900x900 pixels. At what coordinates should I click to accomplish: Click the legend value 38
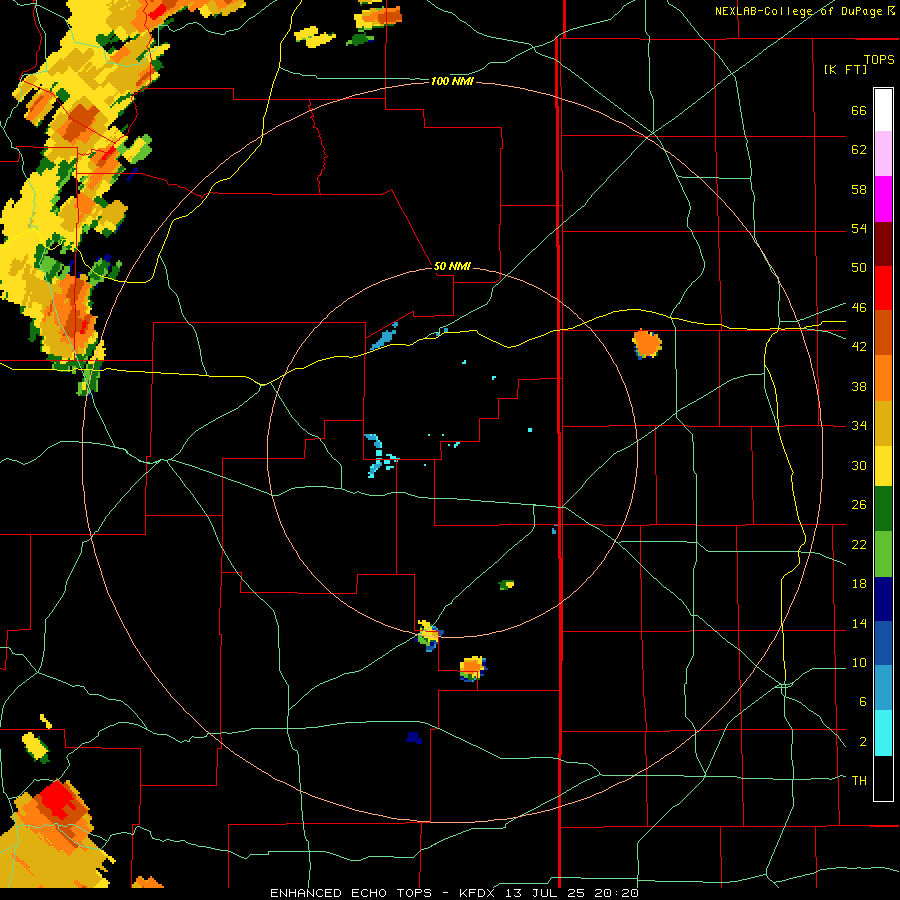click(x=859, y=386)
